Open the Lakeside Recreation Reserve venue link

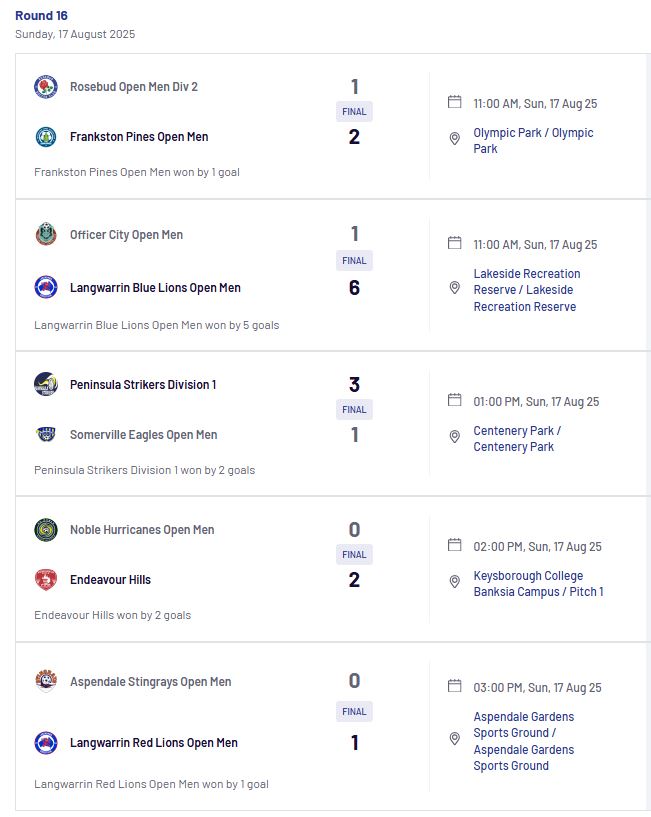pyautogui.click(x=527, y=290)
